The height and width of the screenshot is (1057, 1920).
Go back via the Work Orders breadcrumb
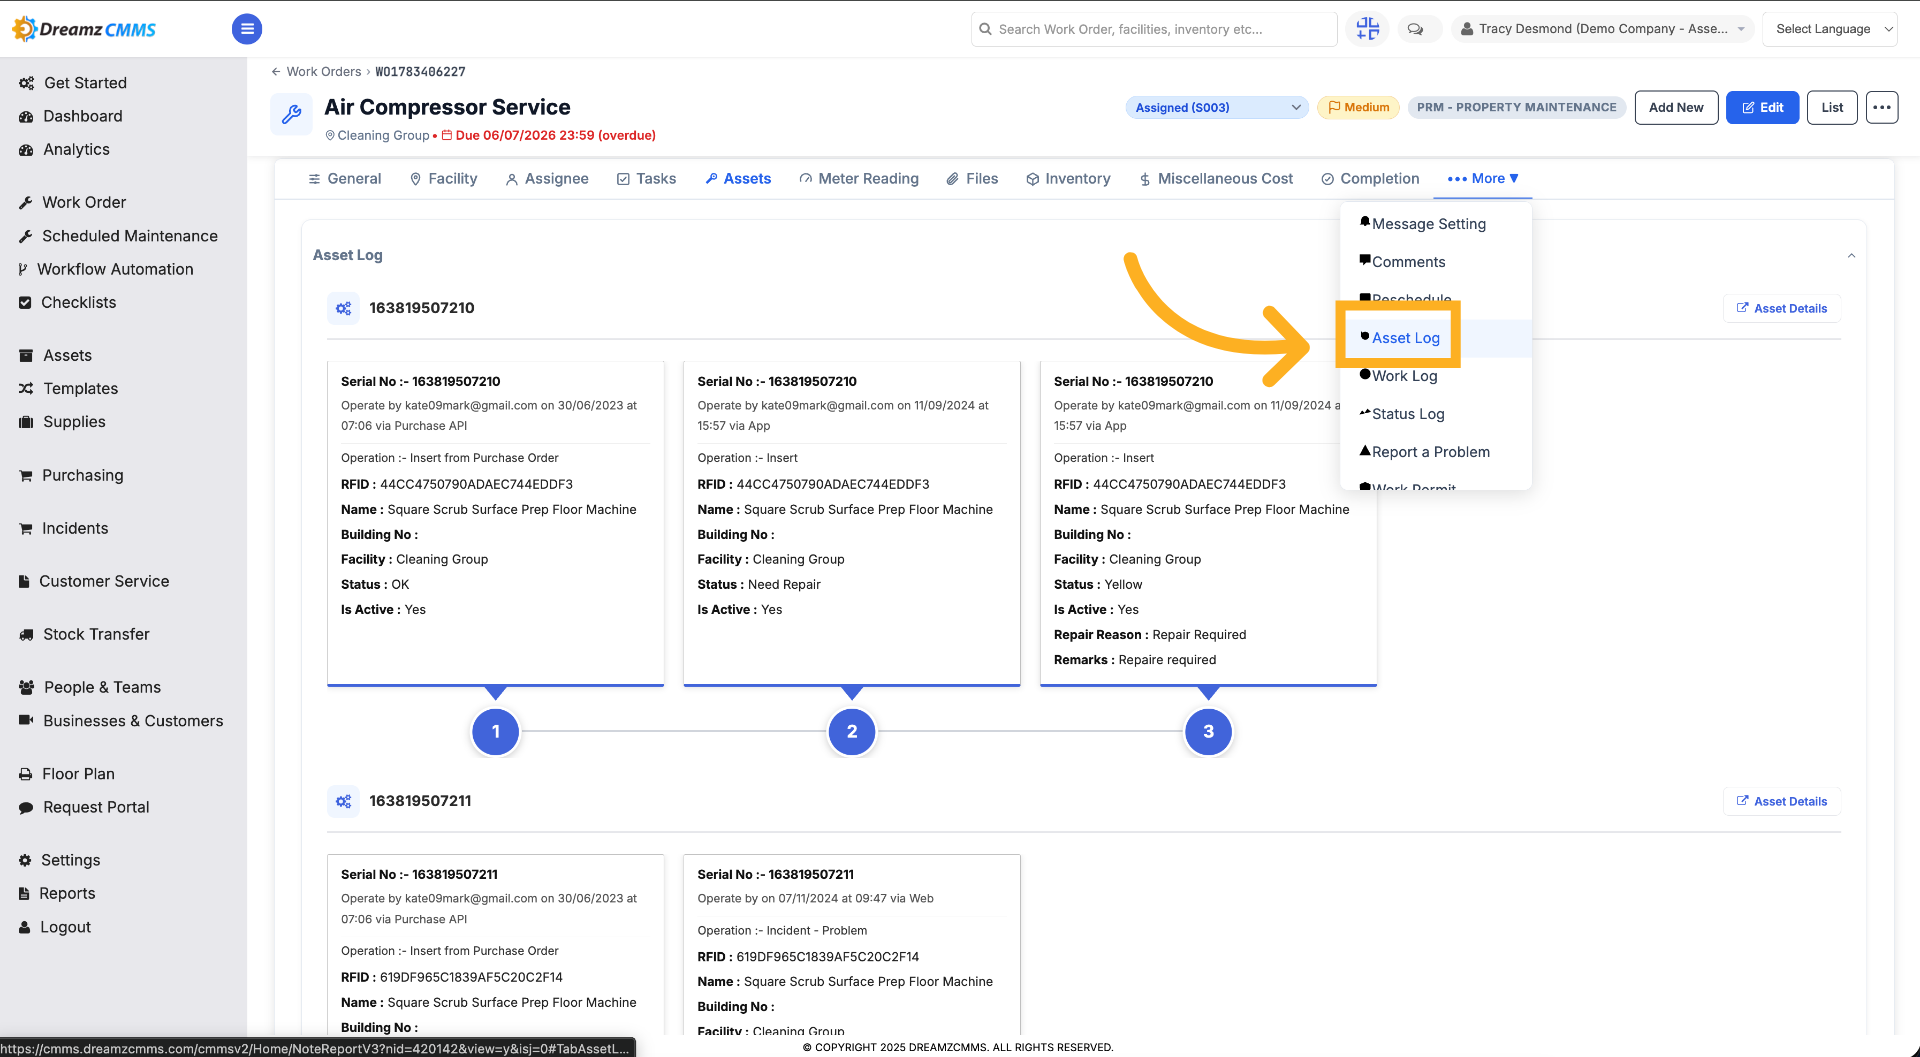pos(316,72)
